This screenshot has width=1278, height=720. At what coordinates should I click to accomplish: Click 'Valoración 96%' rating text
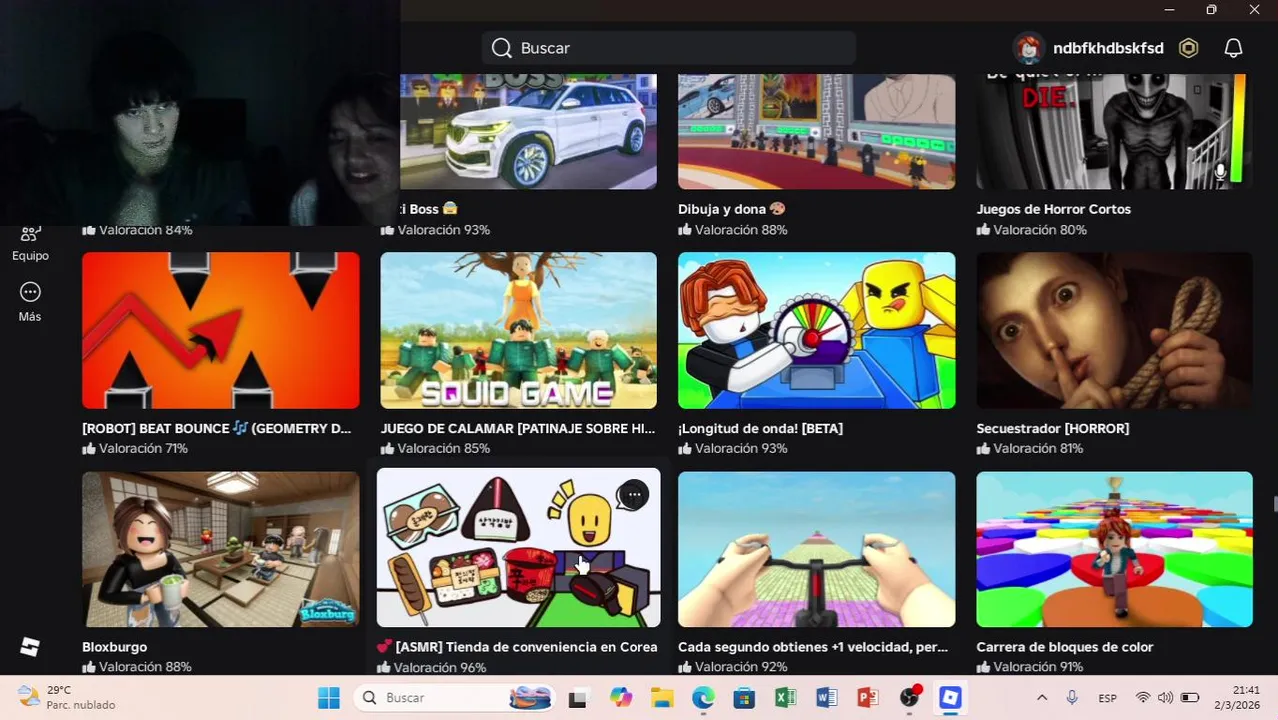tap(441, 667)
